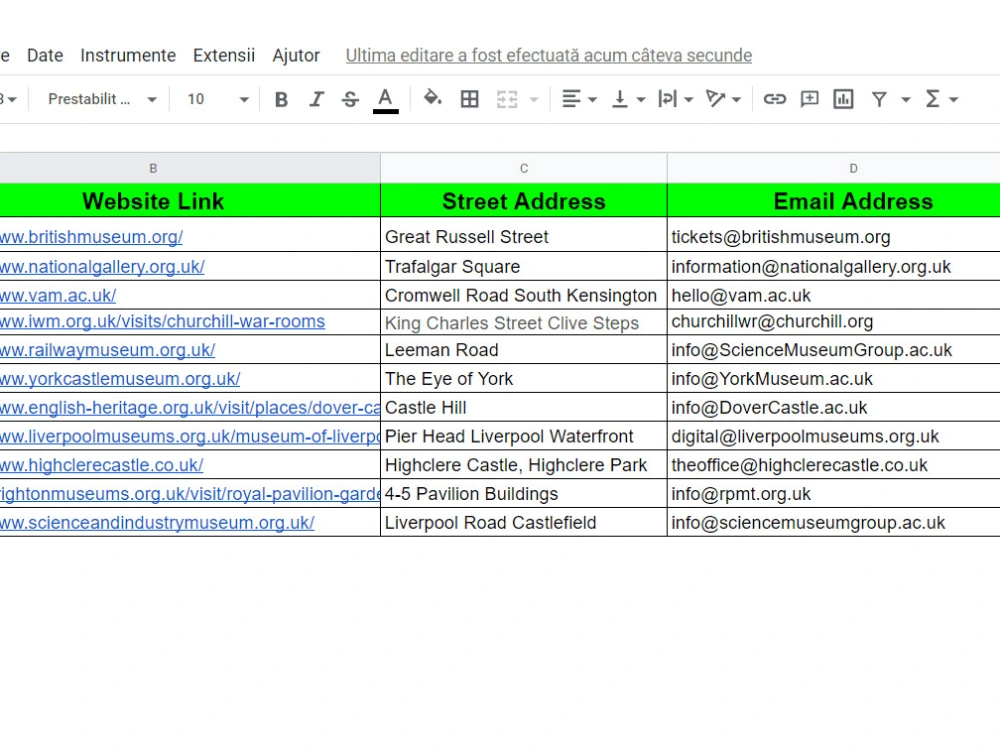Select the Great Russell Street cell
1000x750 pixels.
tap(524, 235)
